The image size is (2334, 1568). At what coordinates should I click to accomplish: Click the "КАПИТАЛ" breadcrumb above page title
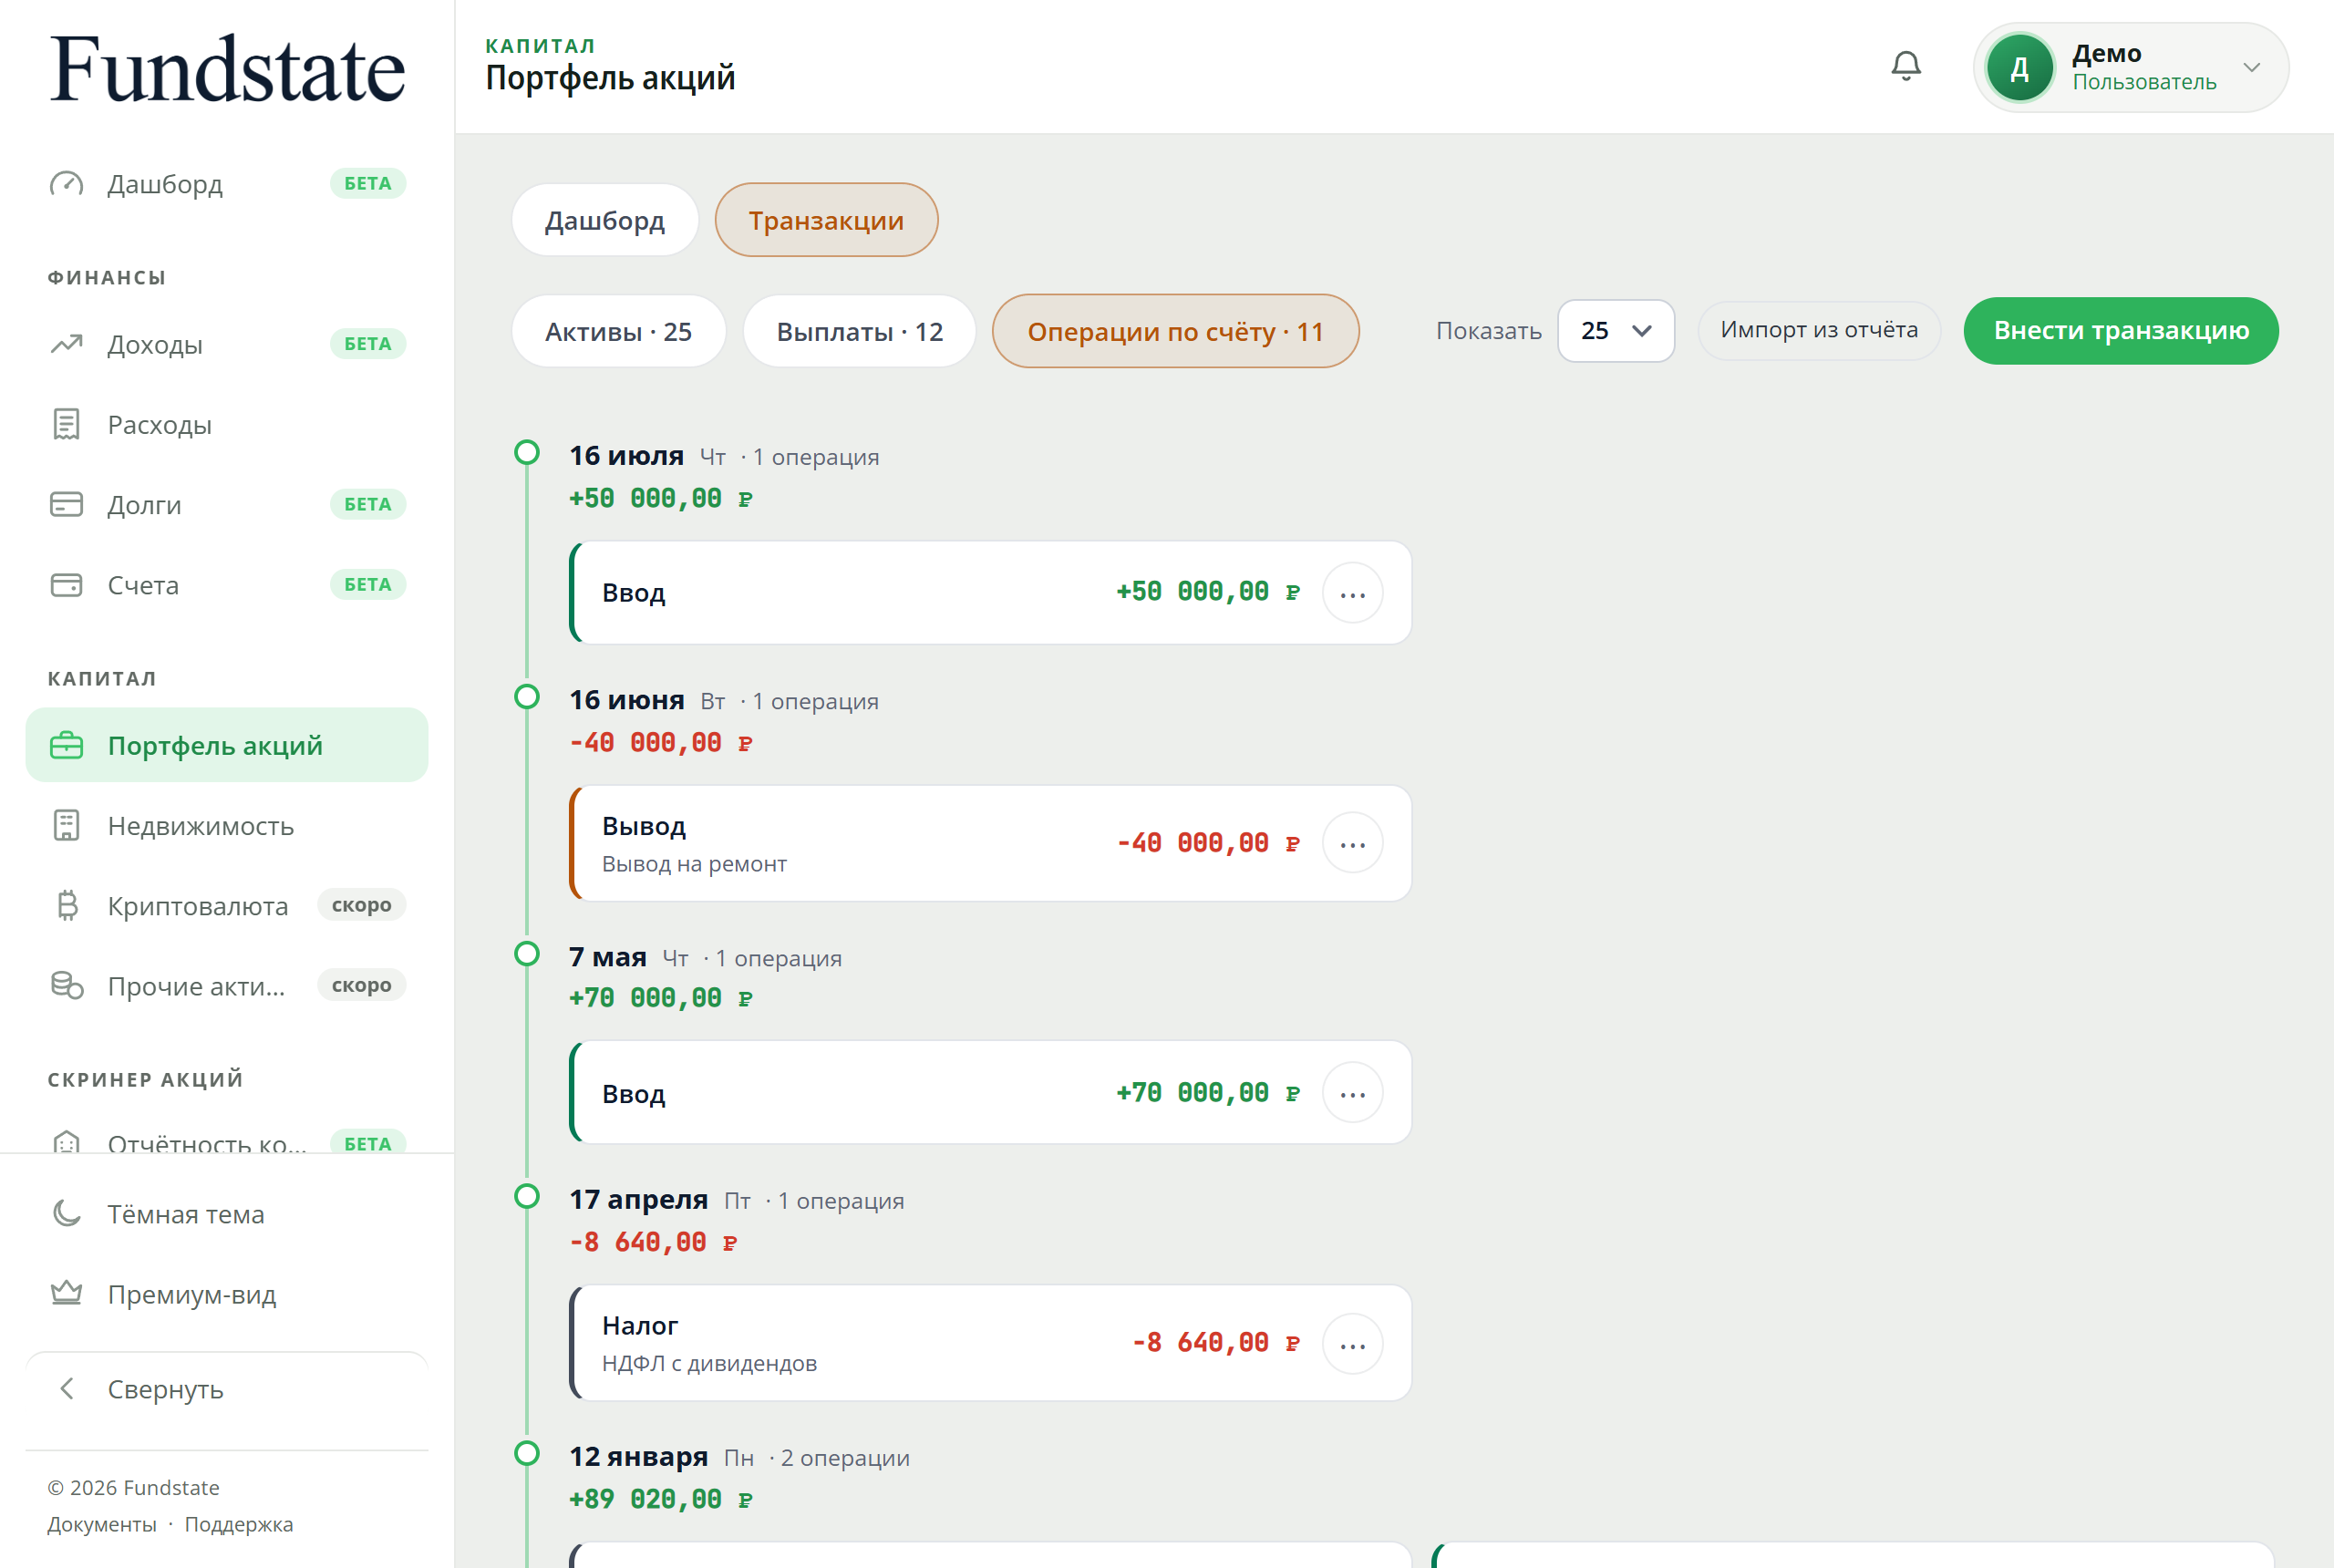[x=540, y=46]
